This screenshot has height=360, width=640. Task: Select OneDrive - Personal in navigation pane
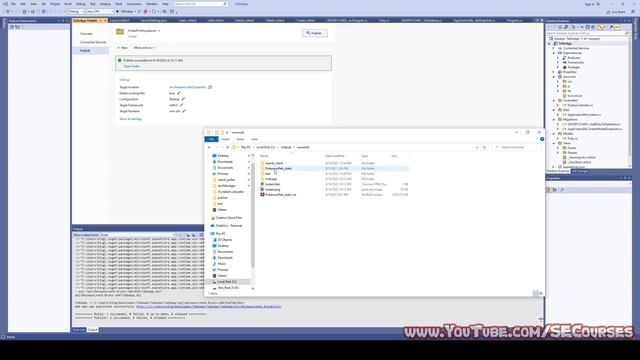tap(229, 226)
